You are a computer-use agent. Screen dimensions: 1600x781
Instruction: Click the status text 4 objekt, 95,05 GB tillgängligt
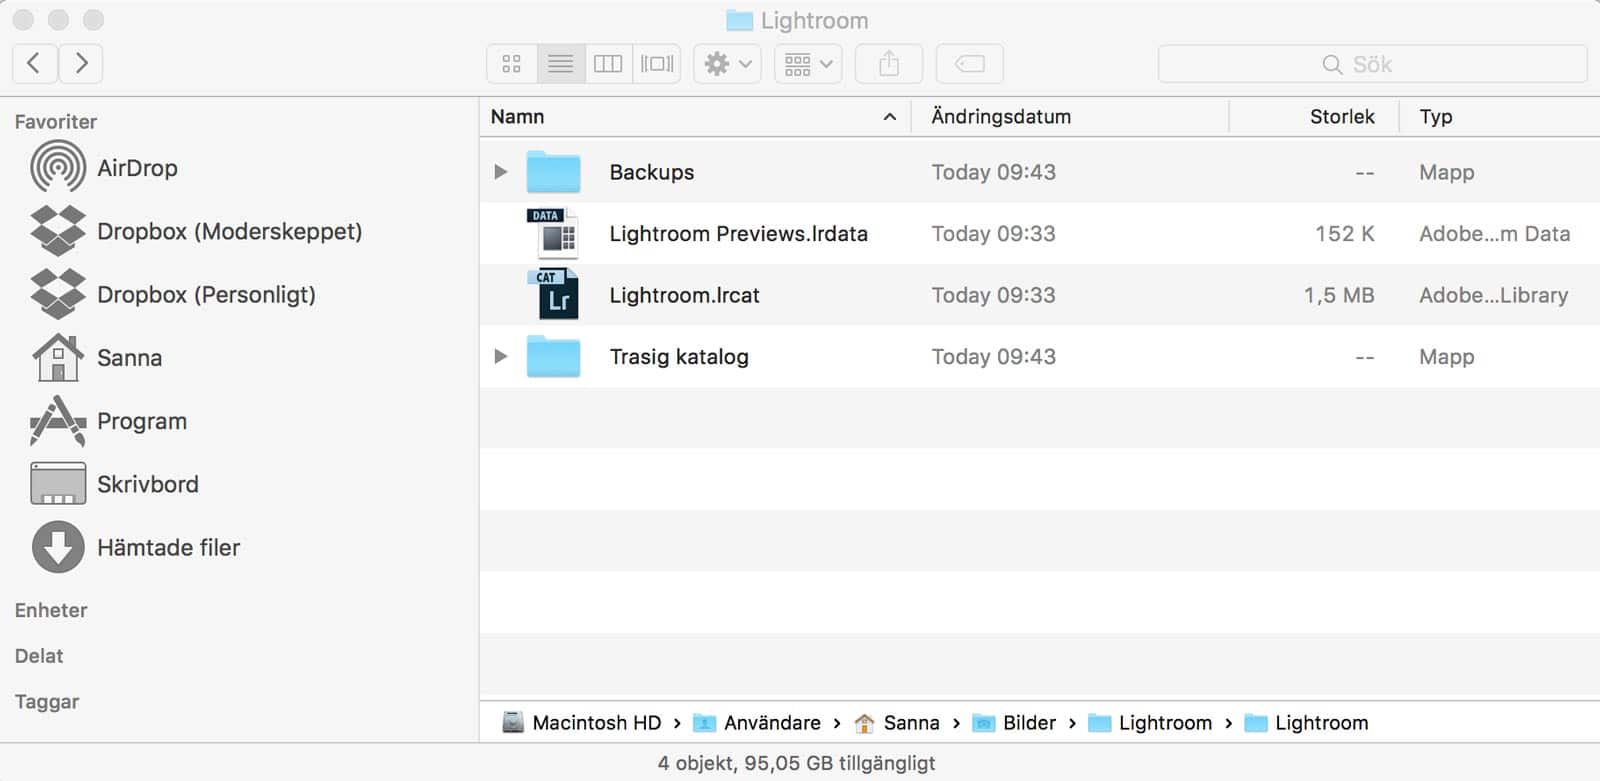click(797, 764)
